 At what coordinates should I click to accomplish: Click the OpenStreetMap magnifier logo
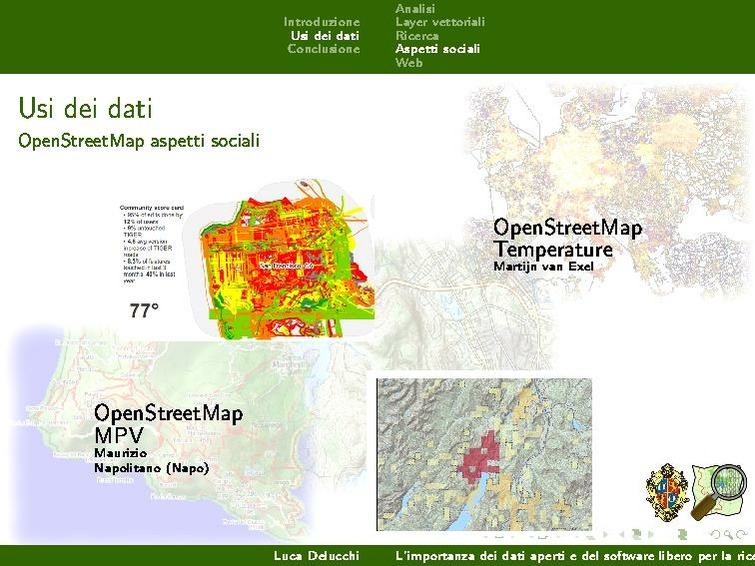719,491
